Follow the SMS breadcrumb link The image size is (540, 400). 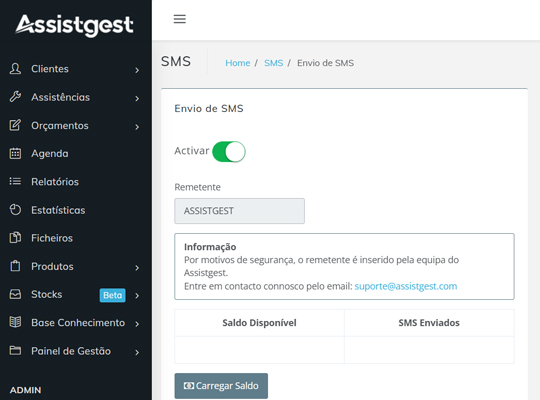tap(273, 63)
